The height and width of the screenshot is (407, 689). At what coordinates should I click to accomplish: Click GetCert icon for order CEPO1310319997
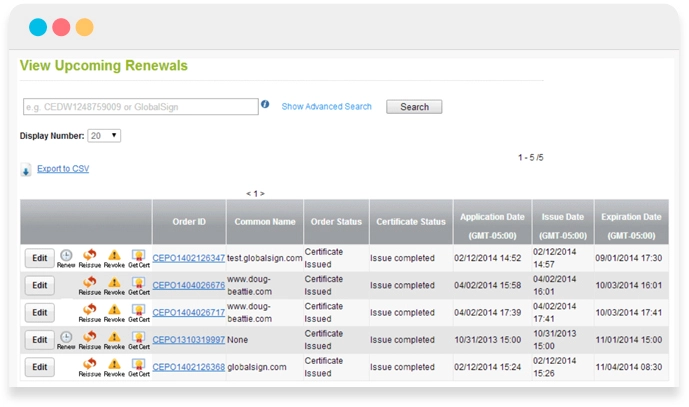138,339
